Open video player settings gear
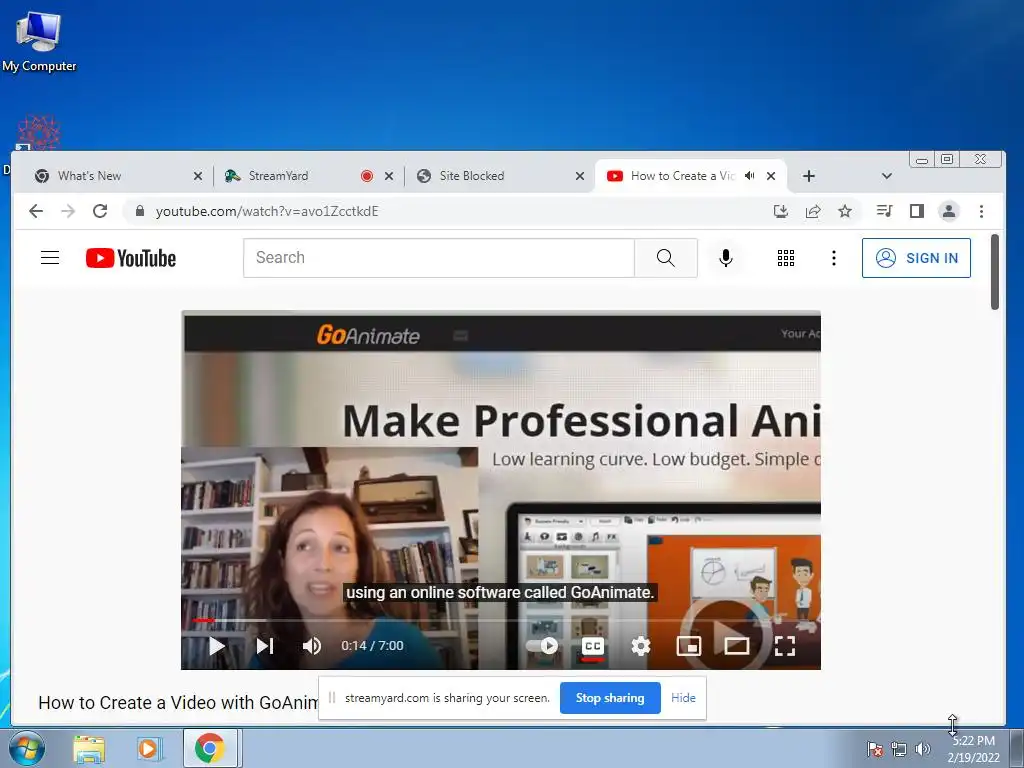The image size is (1024, 768). tap(641, 646)
